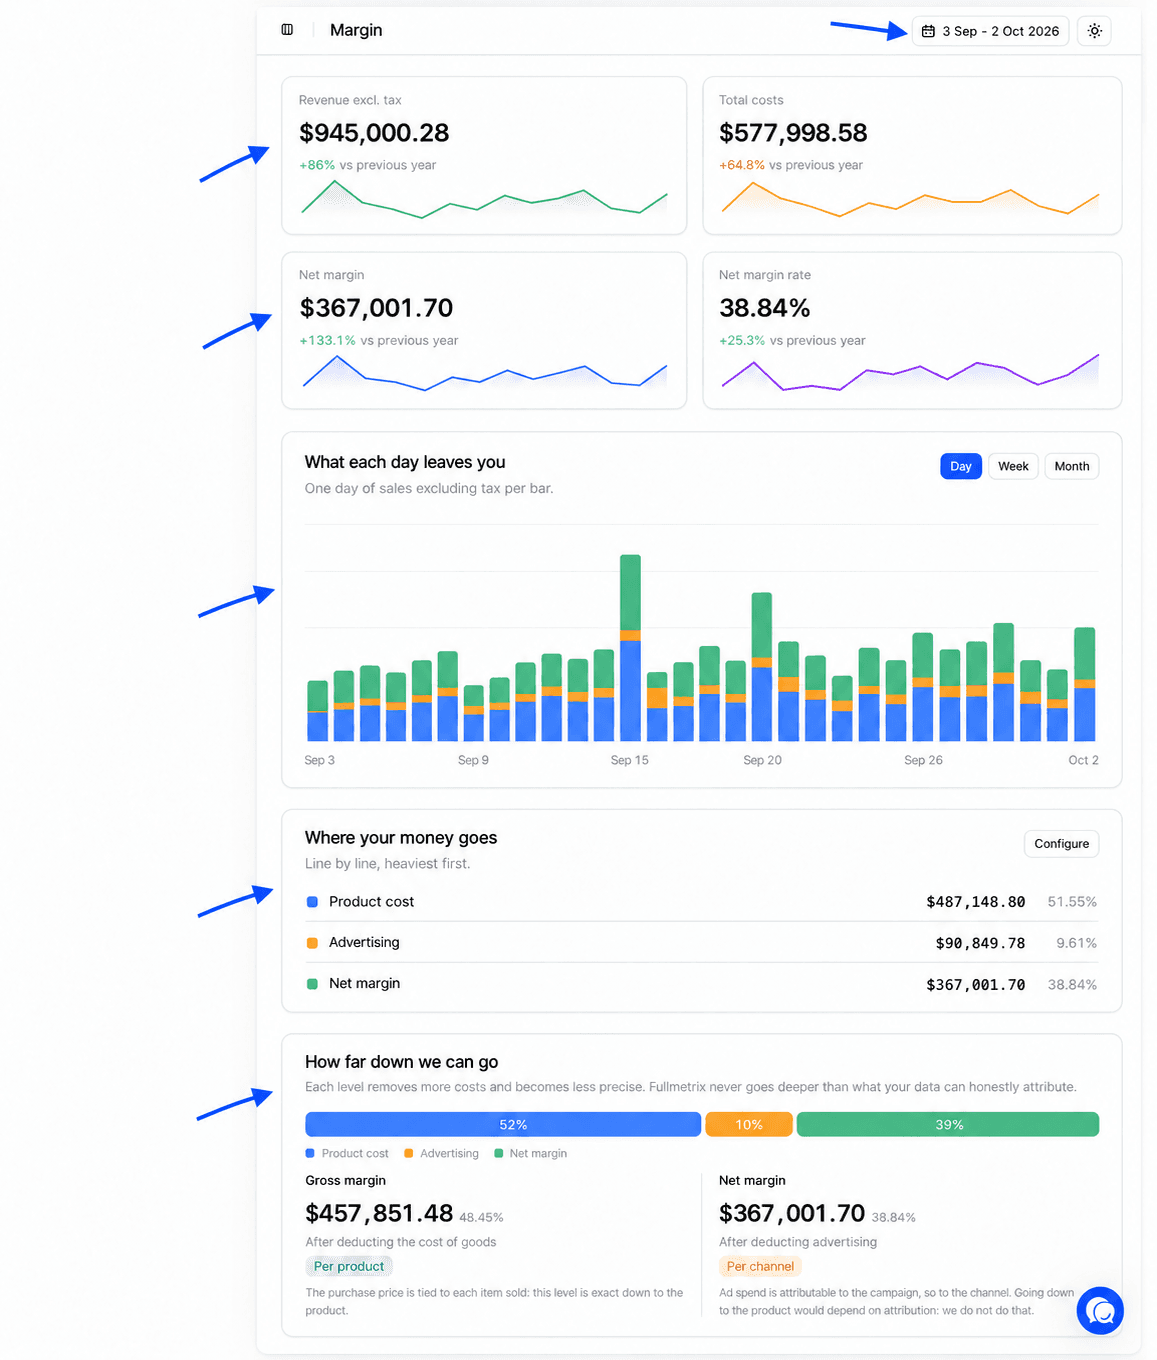1157x1360 pixels.
Task: Click the What each day leaves you heading
Action: (x=405, y=462)
